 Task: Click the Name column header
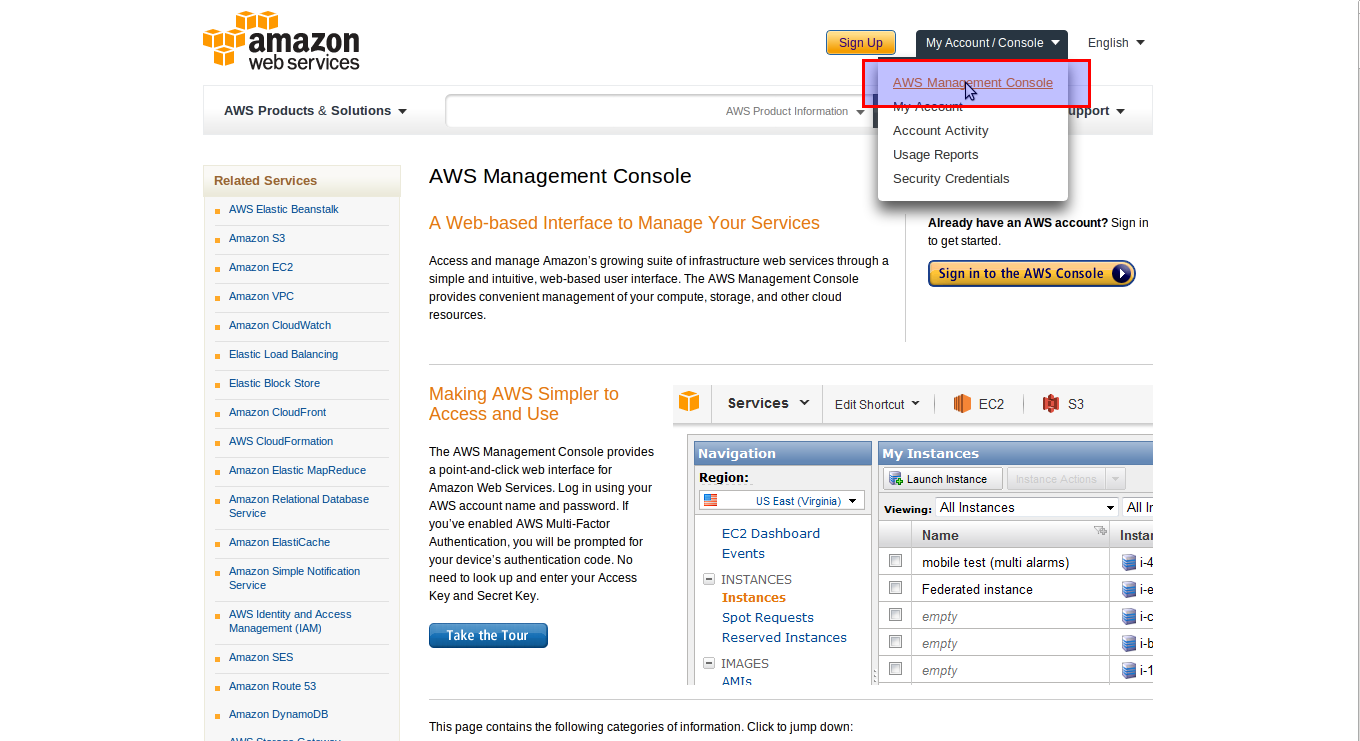coord(1011,535)
